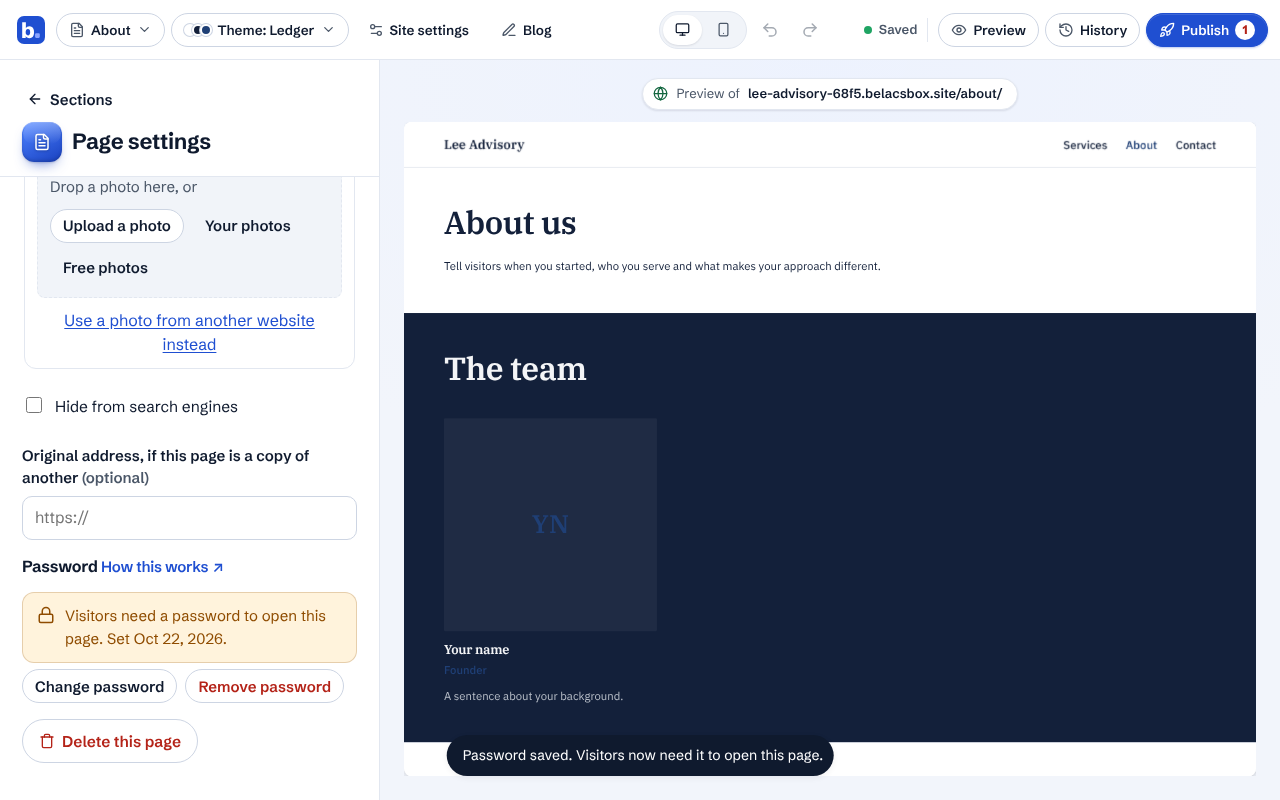Click the lock icon in password notice
This screenshot has height=800, width=1280.
pos(46,616)
